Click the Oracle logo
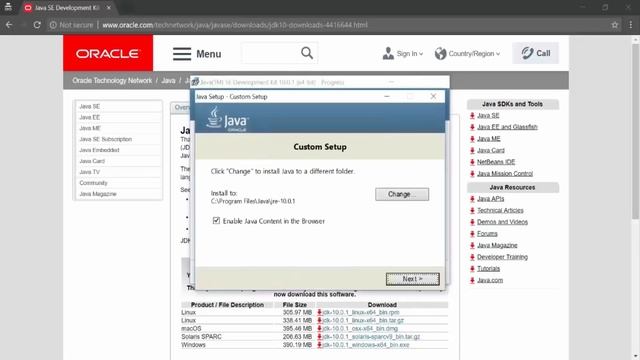The height and width of the screenshot is (360, 640). coord(108,53)
